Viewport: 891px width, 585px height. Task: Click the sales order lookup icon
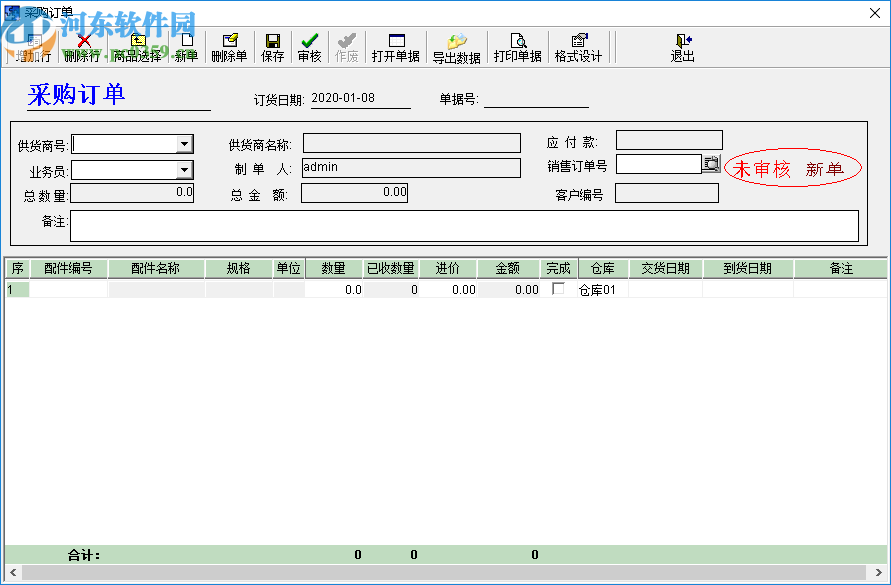(x=711, y=164)
